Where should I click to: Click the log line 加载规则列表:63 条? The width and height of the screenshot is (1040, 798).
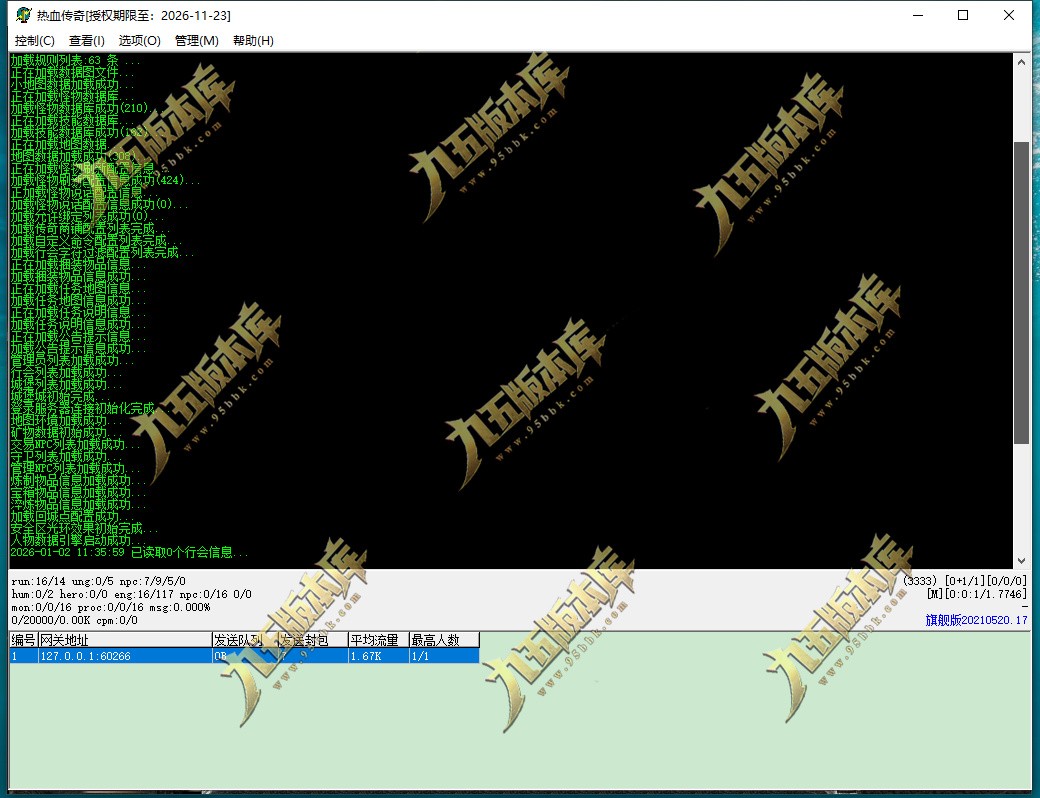click(x=75, y=60)
